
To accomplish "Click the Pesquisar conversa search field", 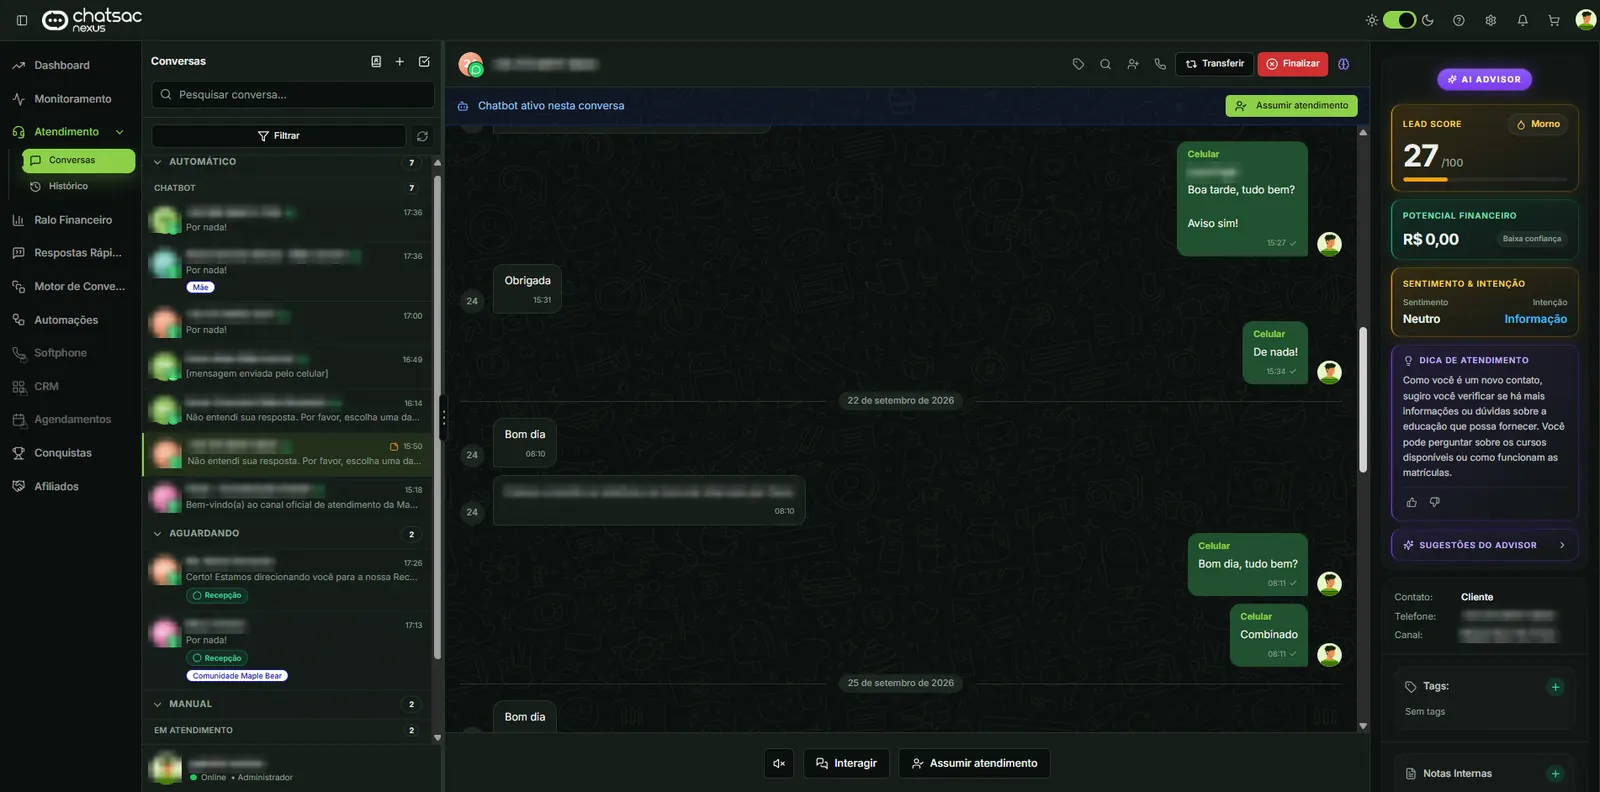I will (x=293, y=95).
